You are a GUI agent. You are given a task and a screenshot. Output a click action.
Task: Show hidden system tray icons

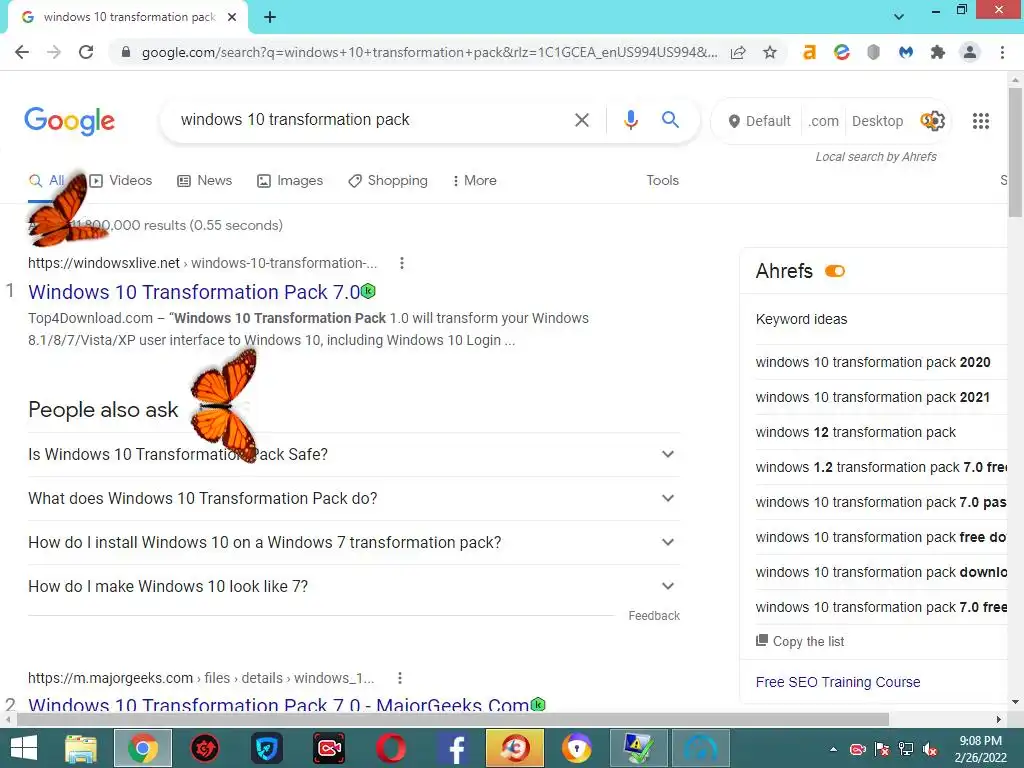pos(833,749)
